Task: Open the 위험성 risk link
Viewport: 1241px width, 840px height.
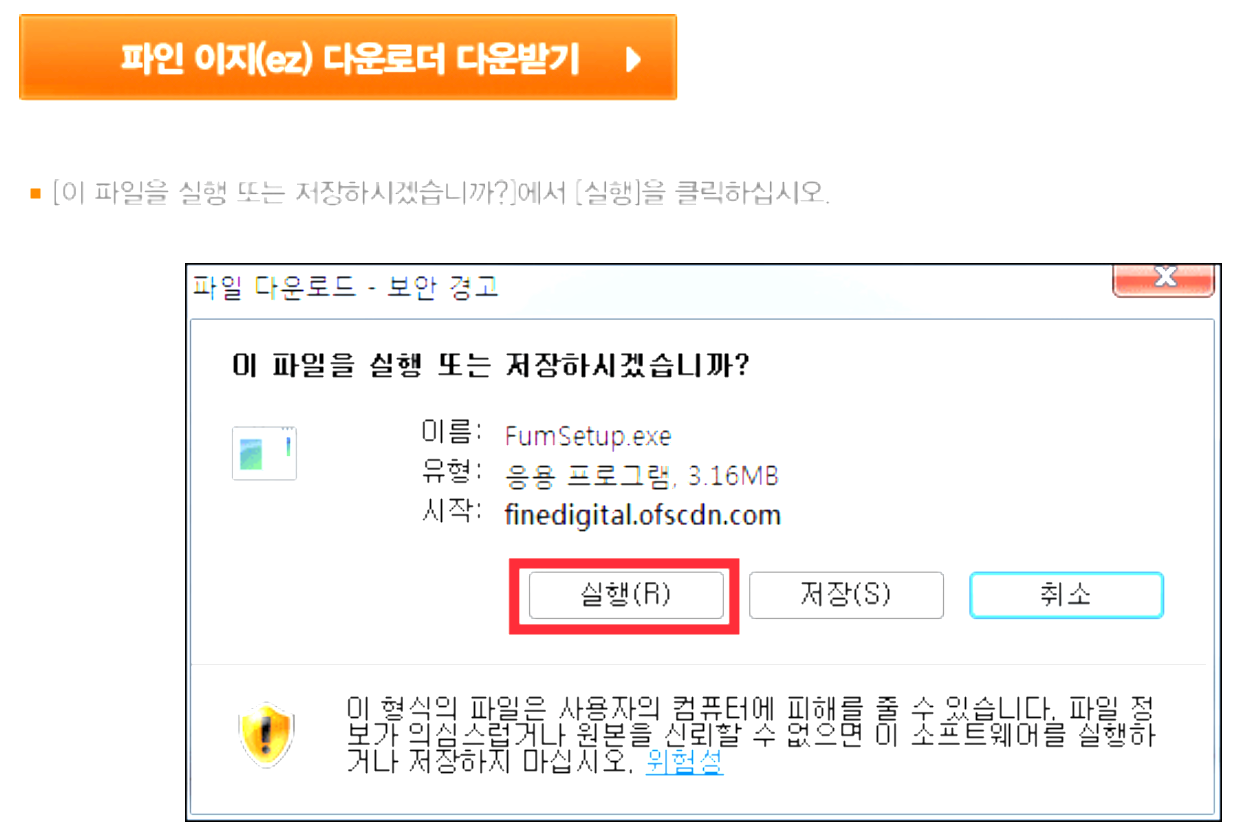Action: pyautogui.click(x=684, y=763)
